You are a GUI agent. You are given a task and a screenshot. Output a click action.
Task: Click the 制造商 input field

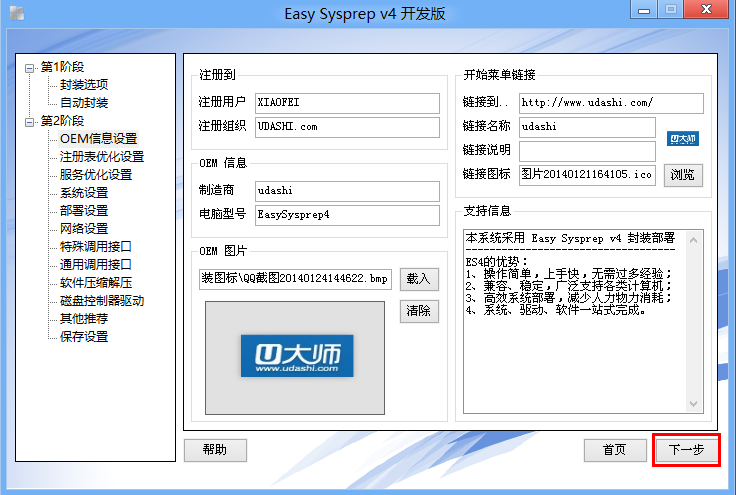tap(346, 190)
